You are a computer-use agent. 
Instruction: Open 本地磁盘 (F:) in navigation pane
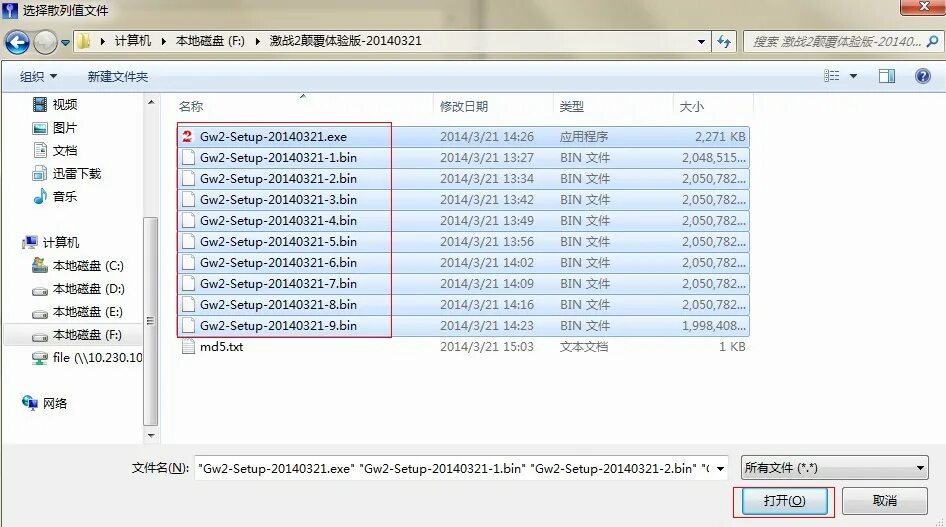coord(77,335)
